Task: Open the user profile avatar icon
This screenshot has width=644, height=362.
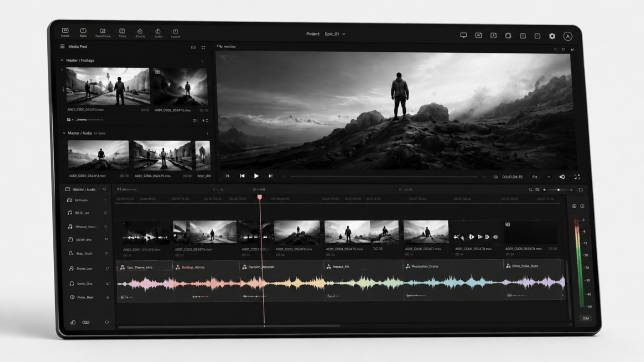Action: (x=568, y=37)
